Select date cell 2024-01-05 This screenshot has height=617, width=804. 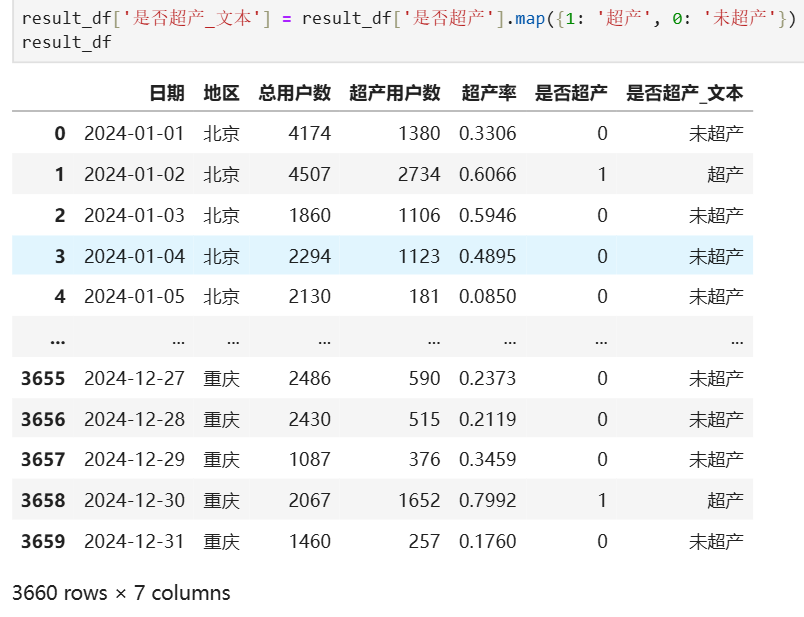point(134,296)
